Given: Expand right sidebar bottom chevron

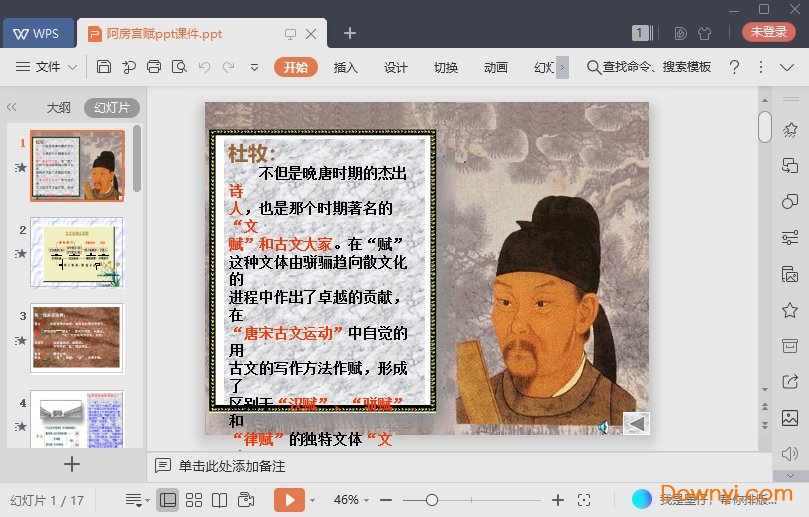Looking at the screenshot, I should click(790, 475).
